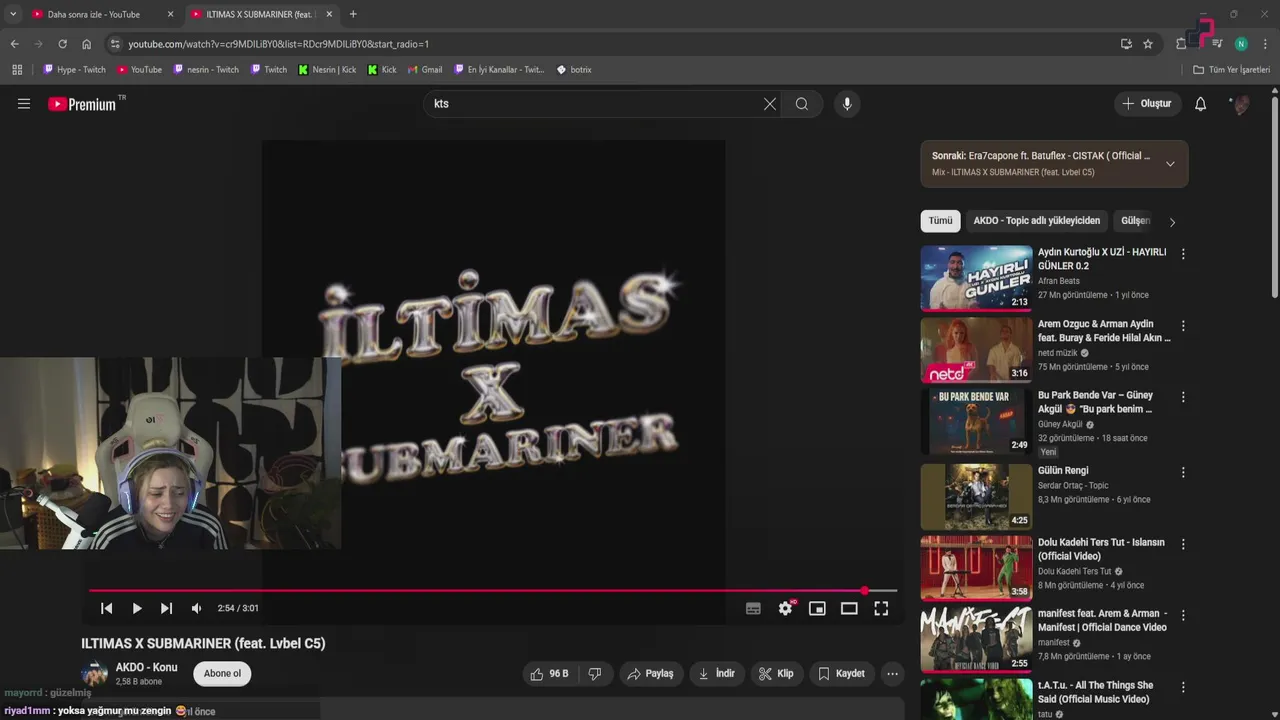This screenshot has height=720, width=1280.
Task: Open Nesrin | Kick bookmark
Action: [x=327, y=70]
